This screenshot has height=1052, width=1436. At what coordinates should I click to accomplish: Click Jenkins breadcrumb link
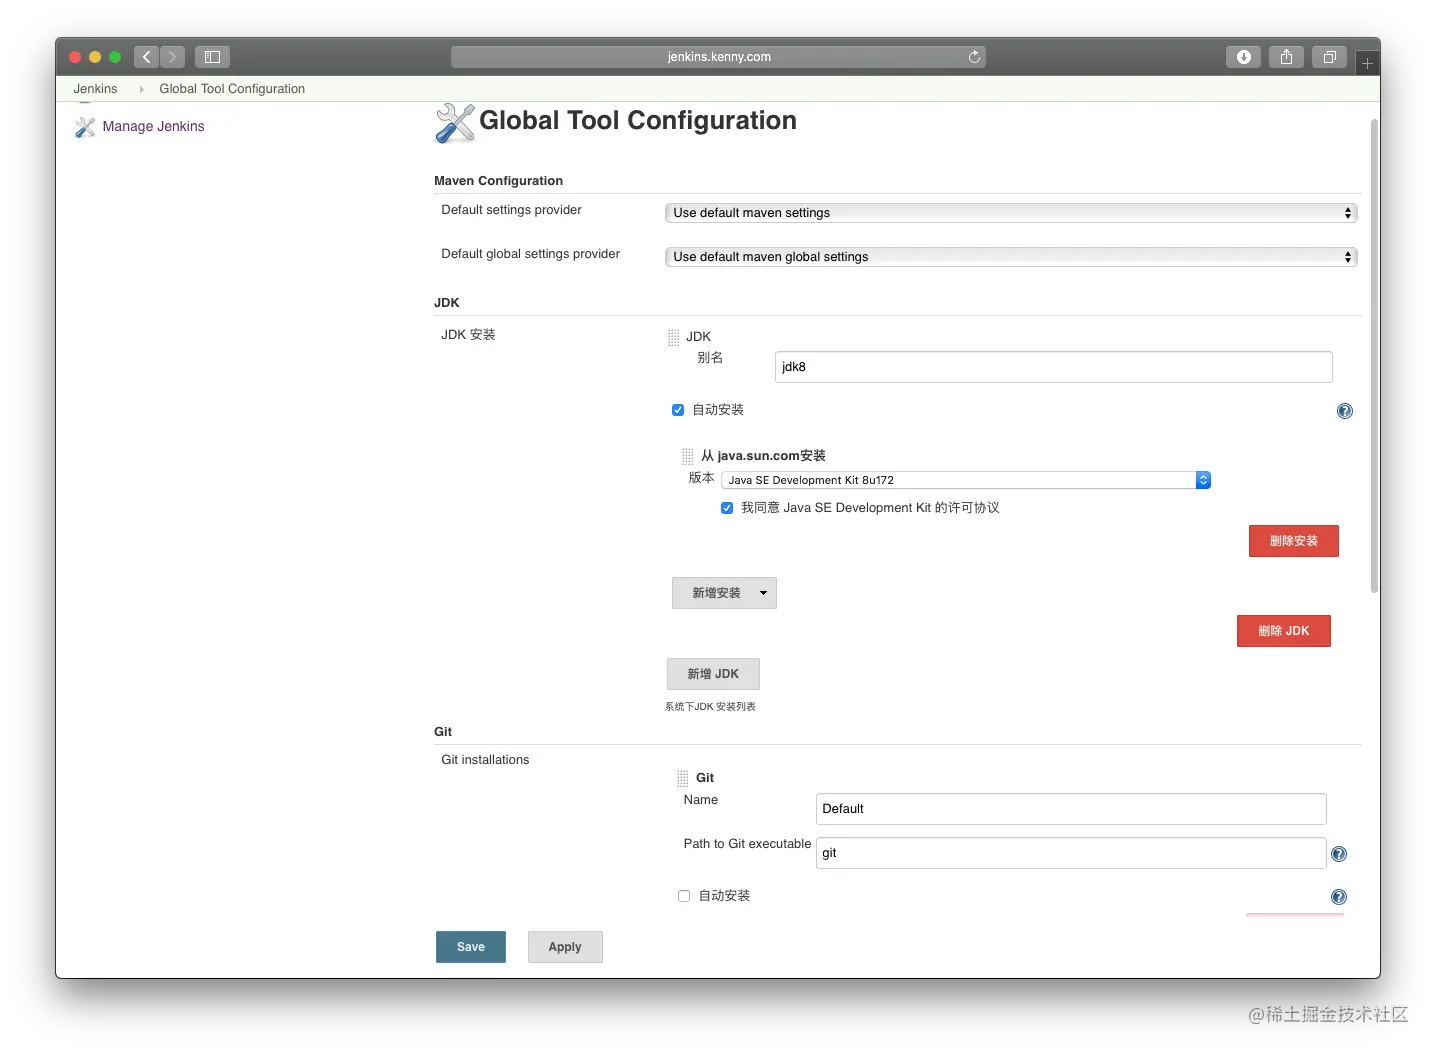coord(95,89)
